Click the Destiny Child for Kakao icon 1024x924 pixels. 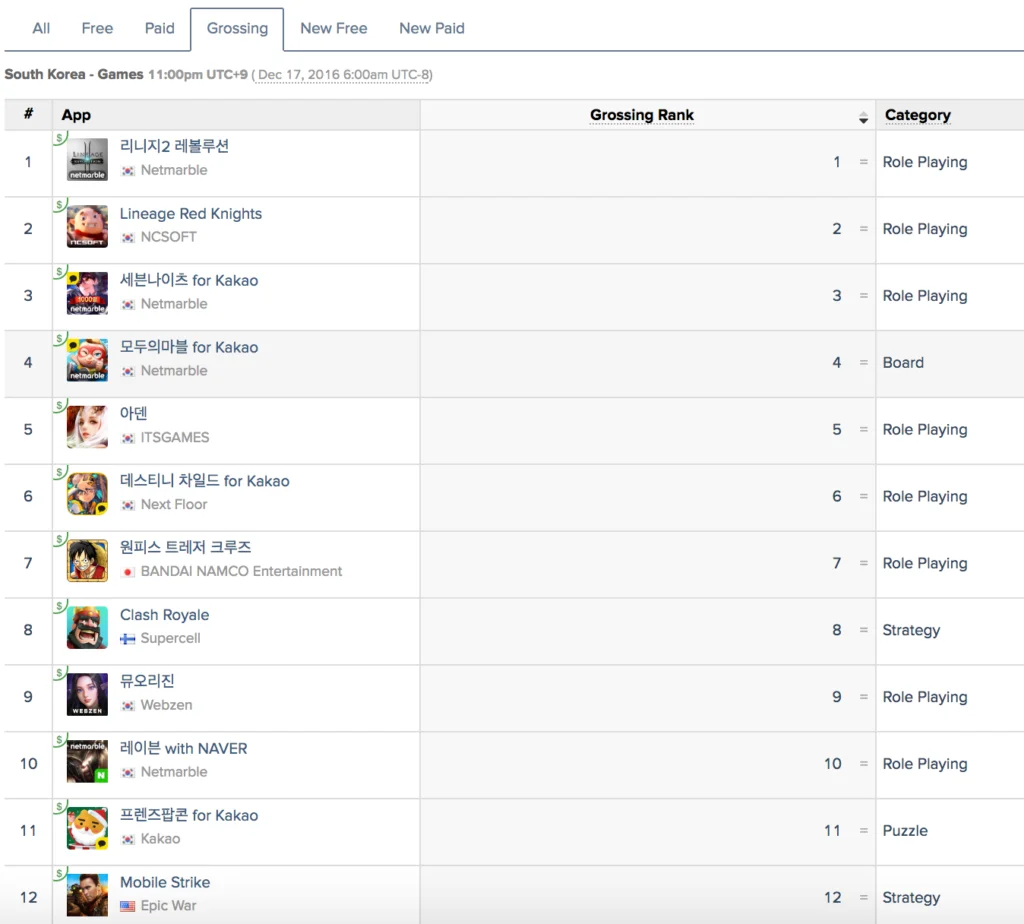coord(87,495)
